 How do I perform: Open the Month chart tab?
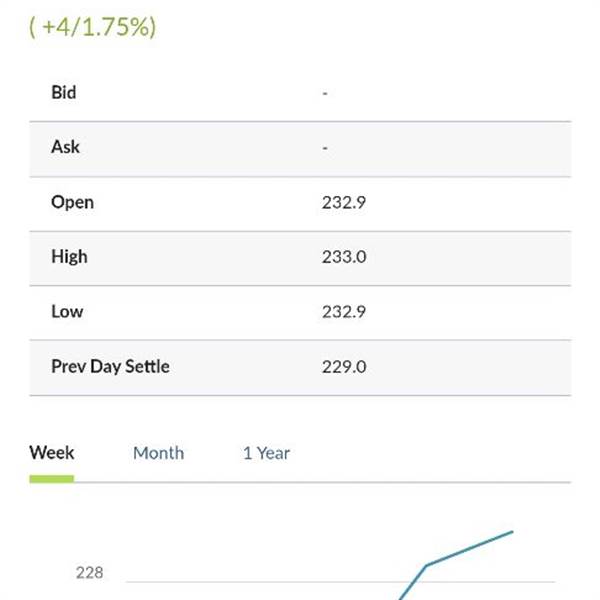pos(158,453)
